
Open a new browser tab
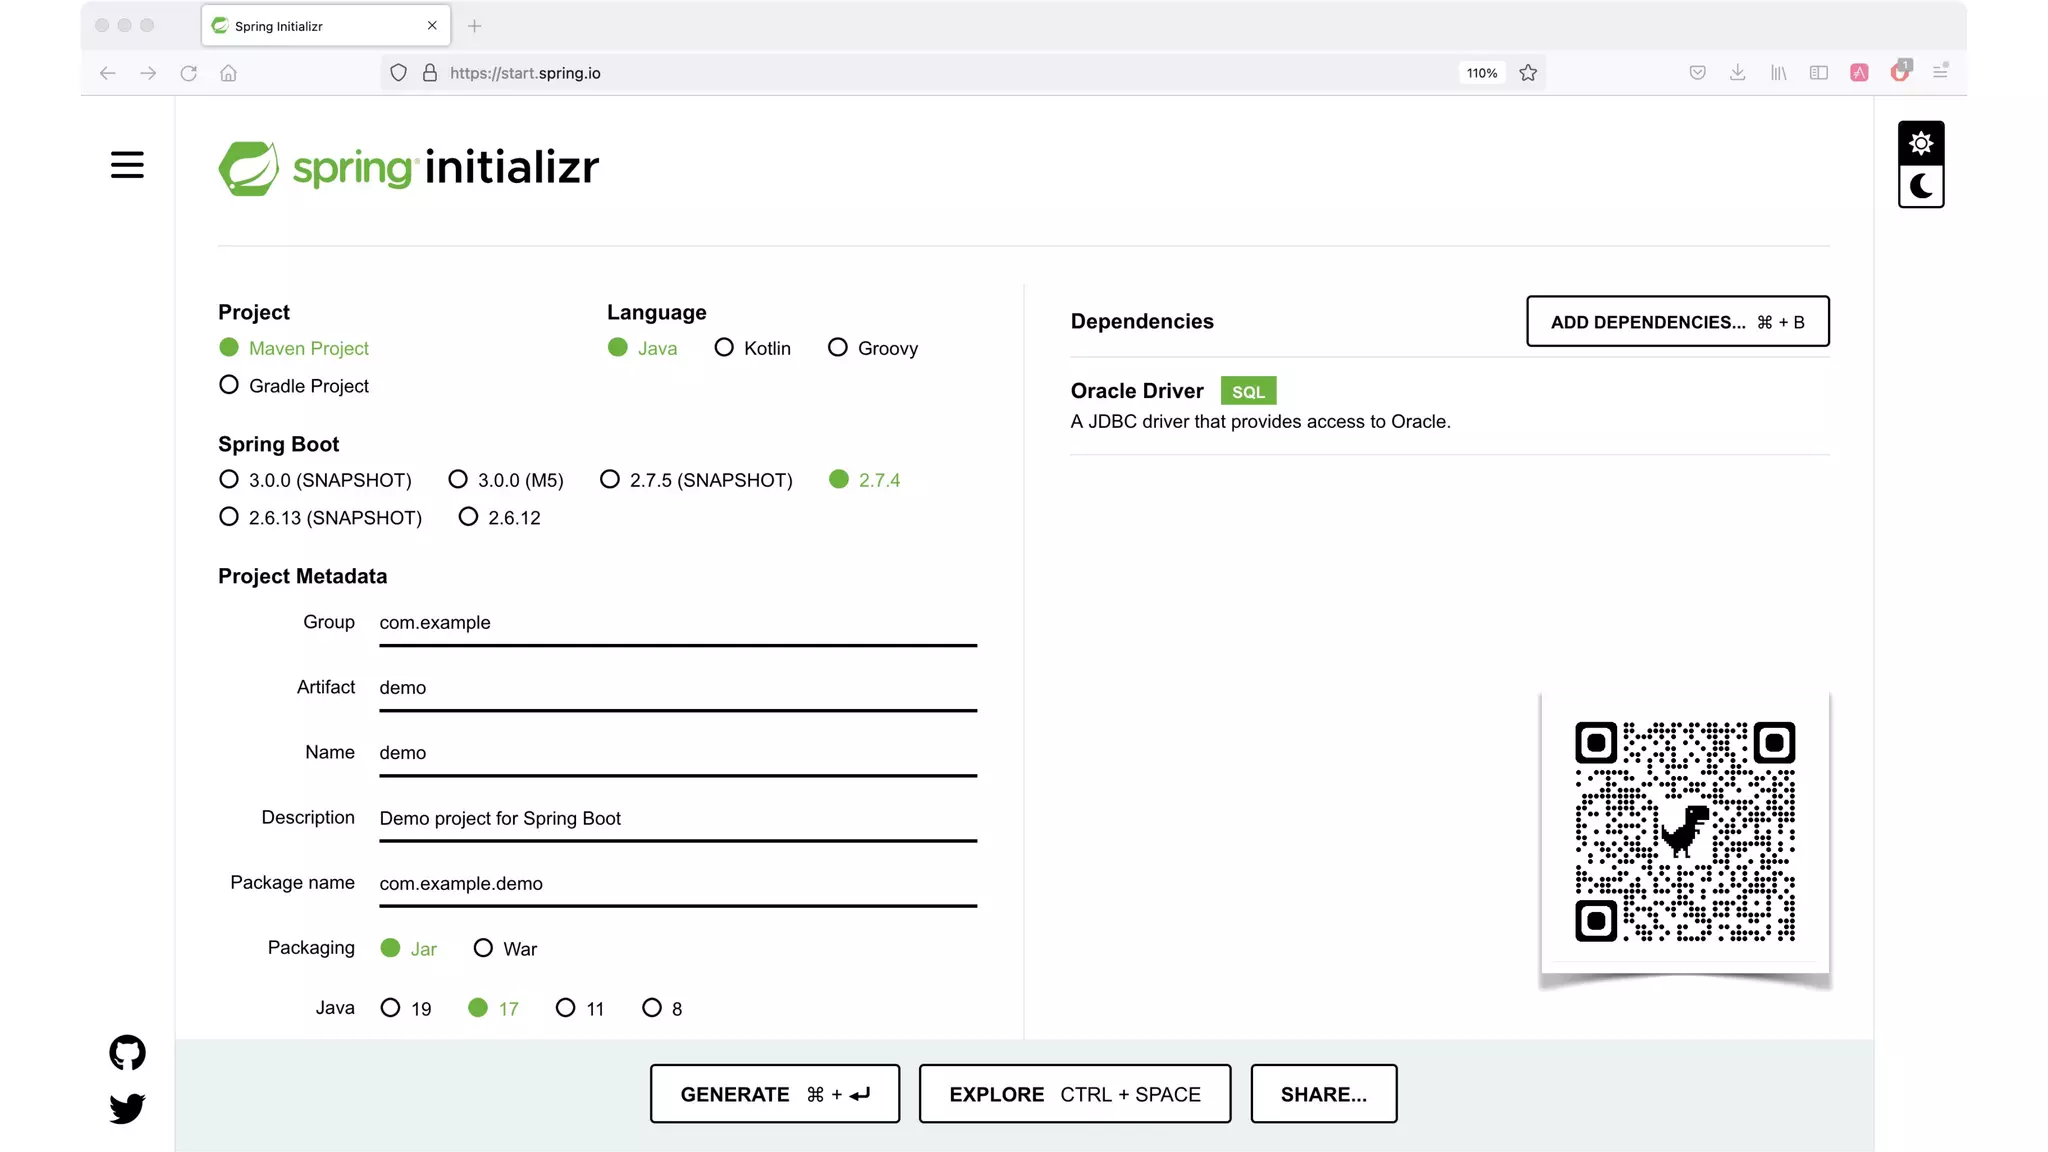[475, 26]
